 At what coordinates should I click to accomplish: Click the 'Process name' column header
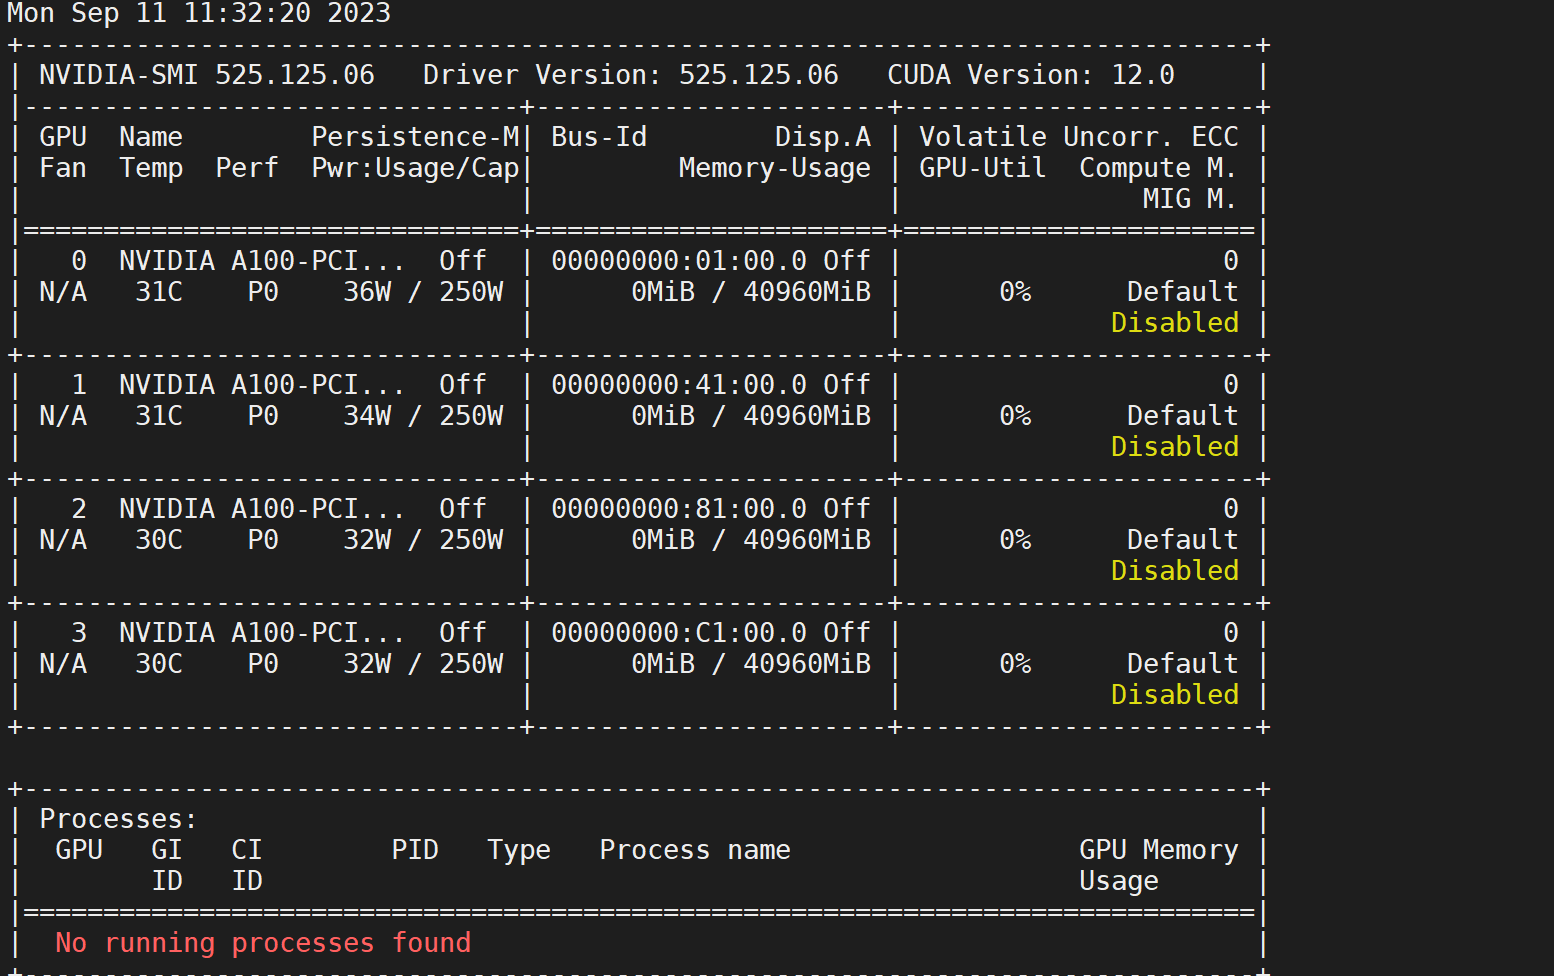click(695, 850)
